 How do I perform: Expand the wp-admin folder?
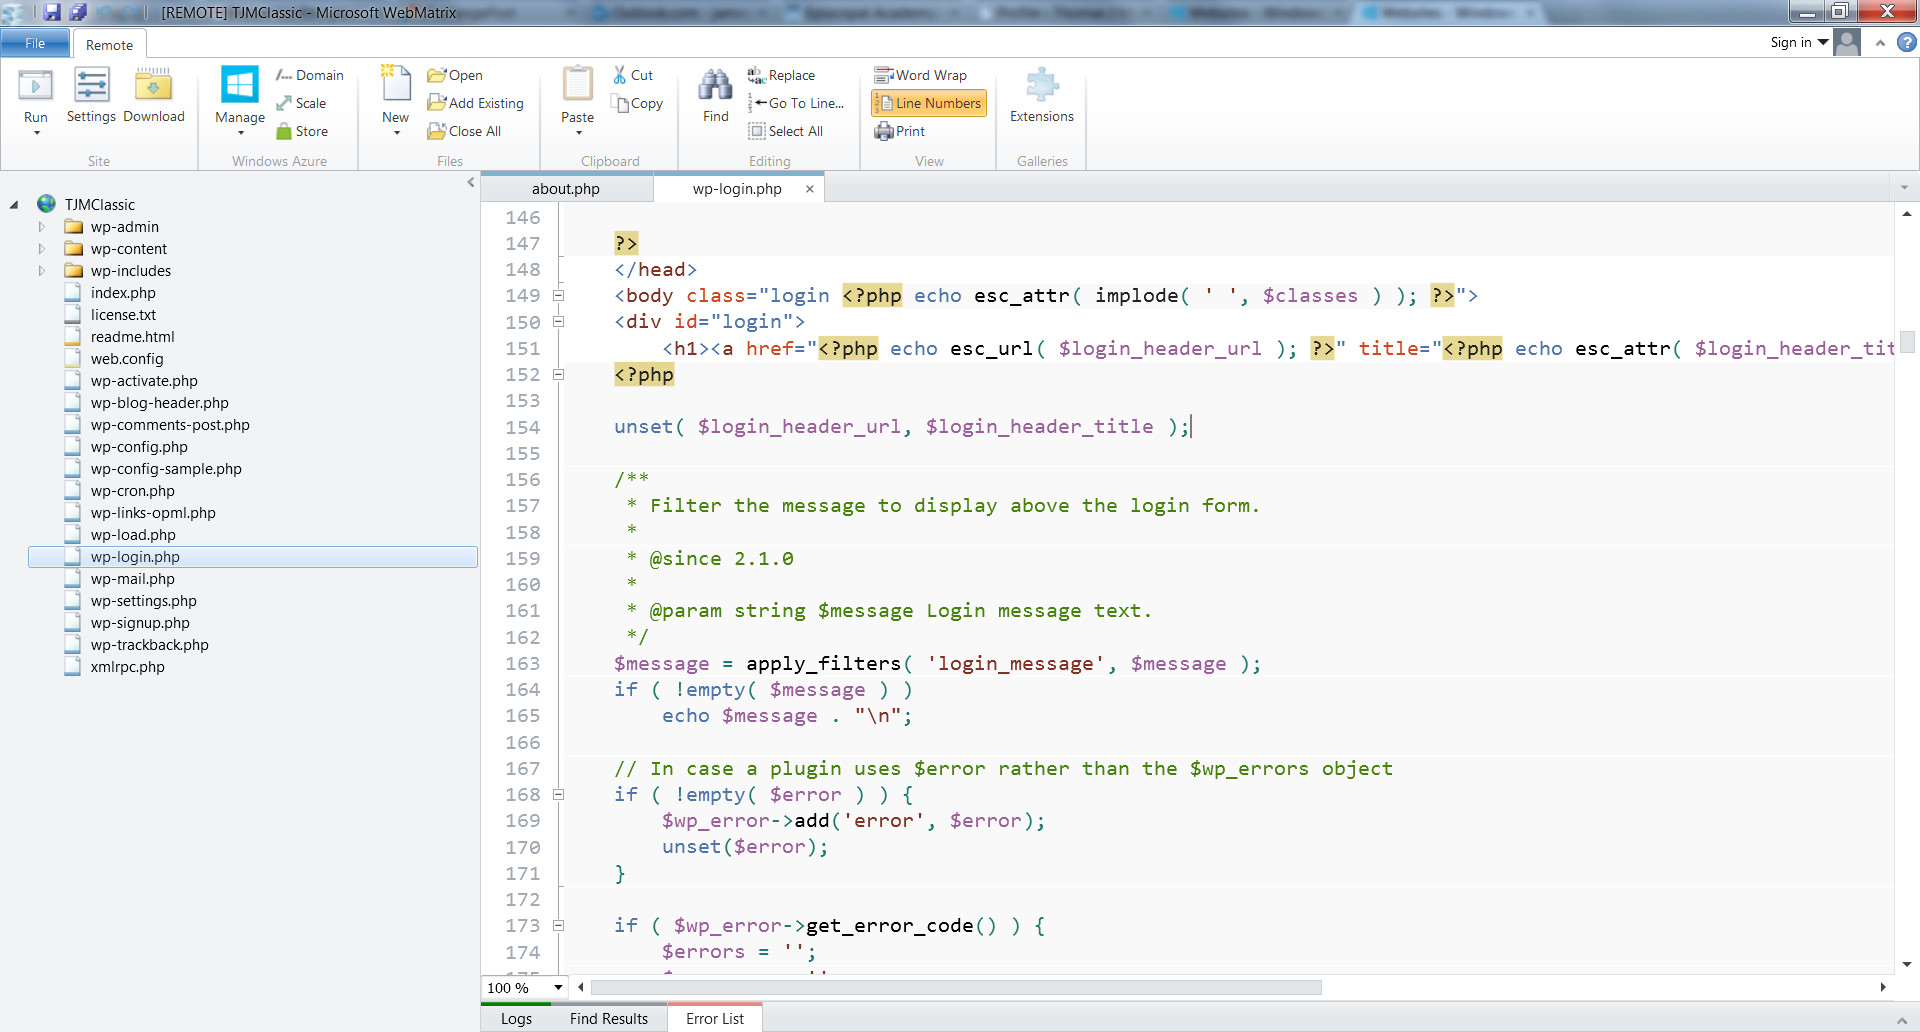42,227
